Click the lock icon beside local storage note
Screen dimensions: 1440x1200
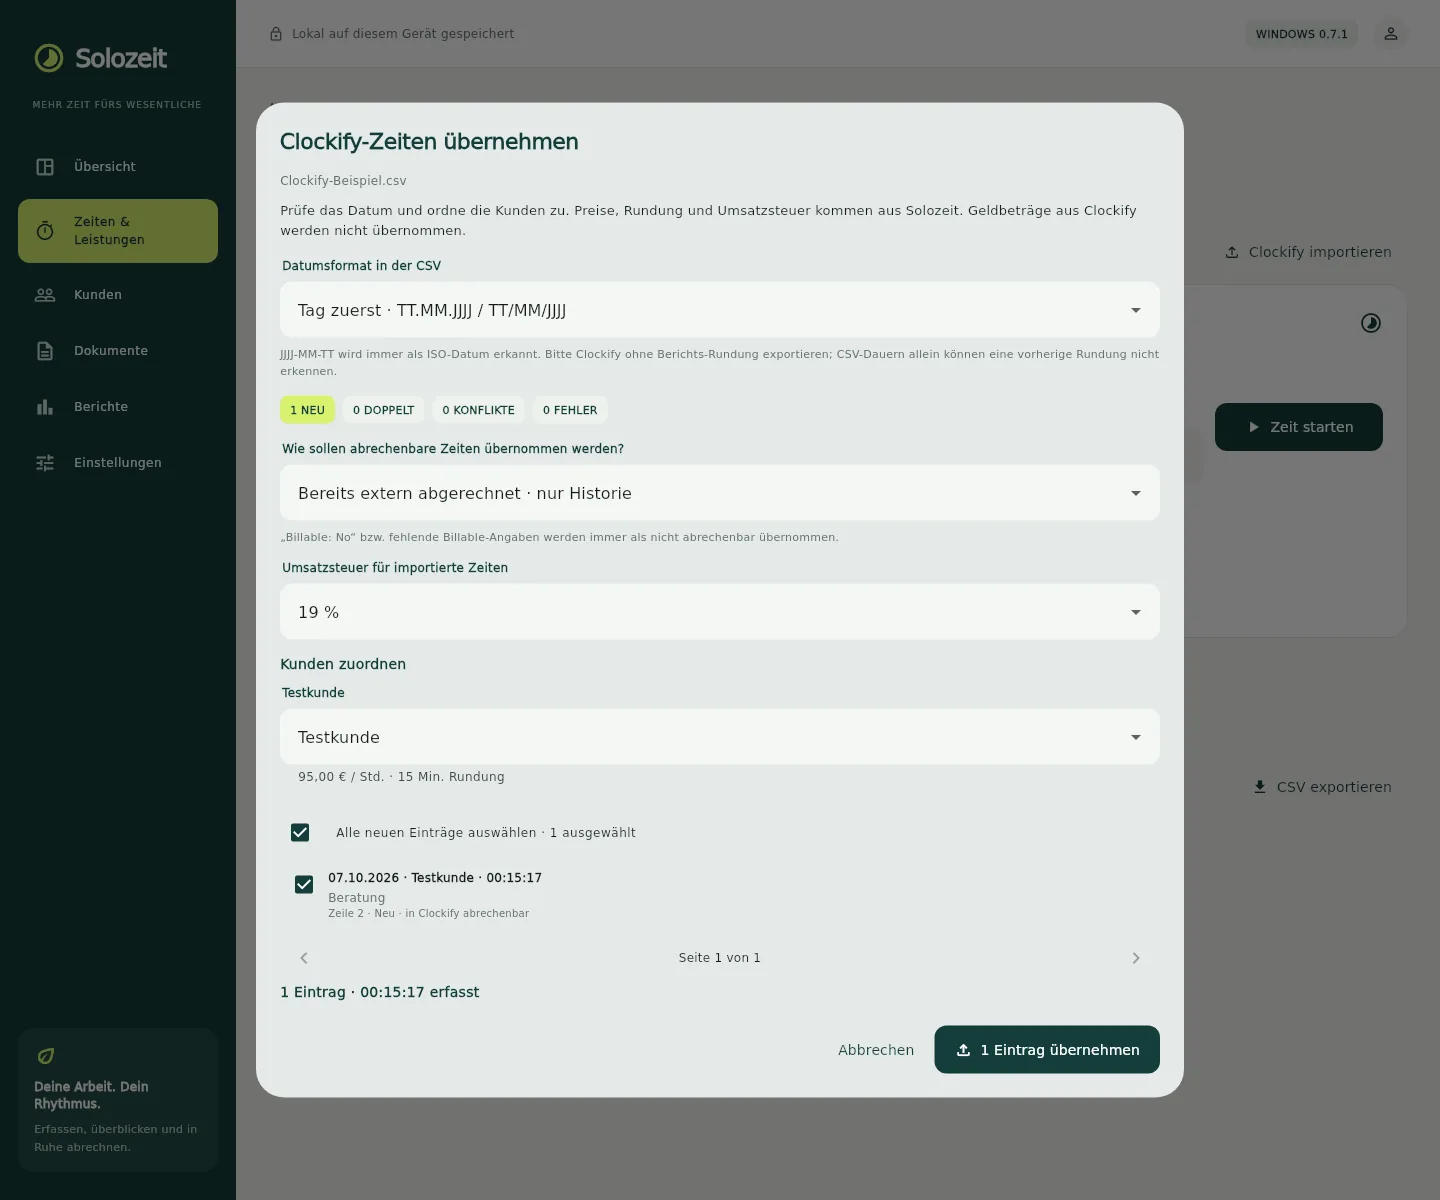(276, 34)
